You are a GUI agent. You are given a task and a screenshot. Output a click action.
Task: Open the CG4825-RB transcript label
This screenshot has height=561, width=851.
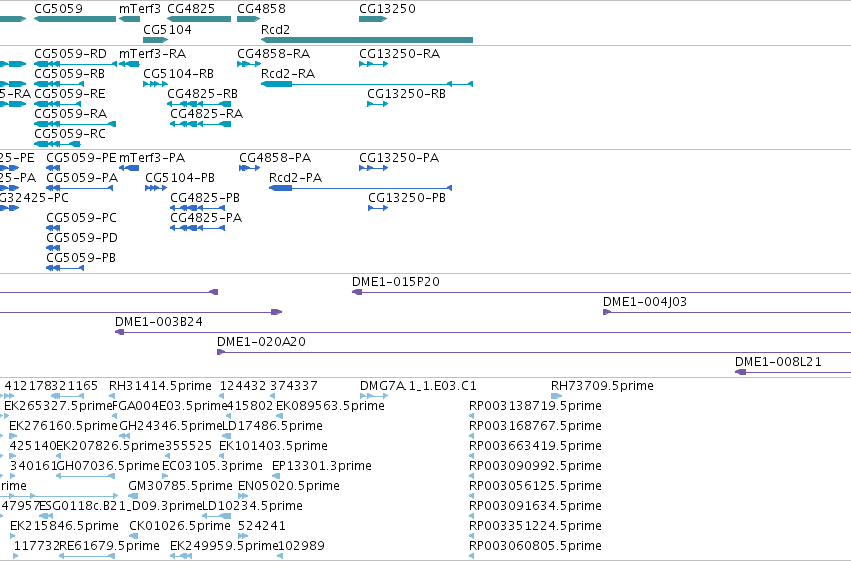click(202, 94)
